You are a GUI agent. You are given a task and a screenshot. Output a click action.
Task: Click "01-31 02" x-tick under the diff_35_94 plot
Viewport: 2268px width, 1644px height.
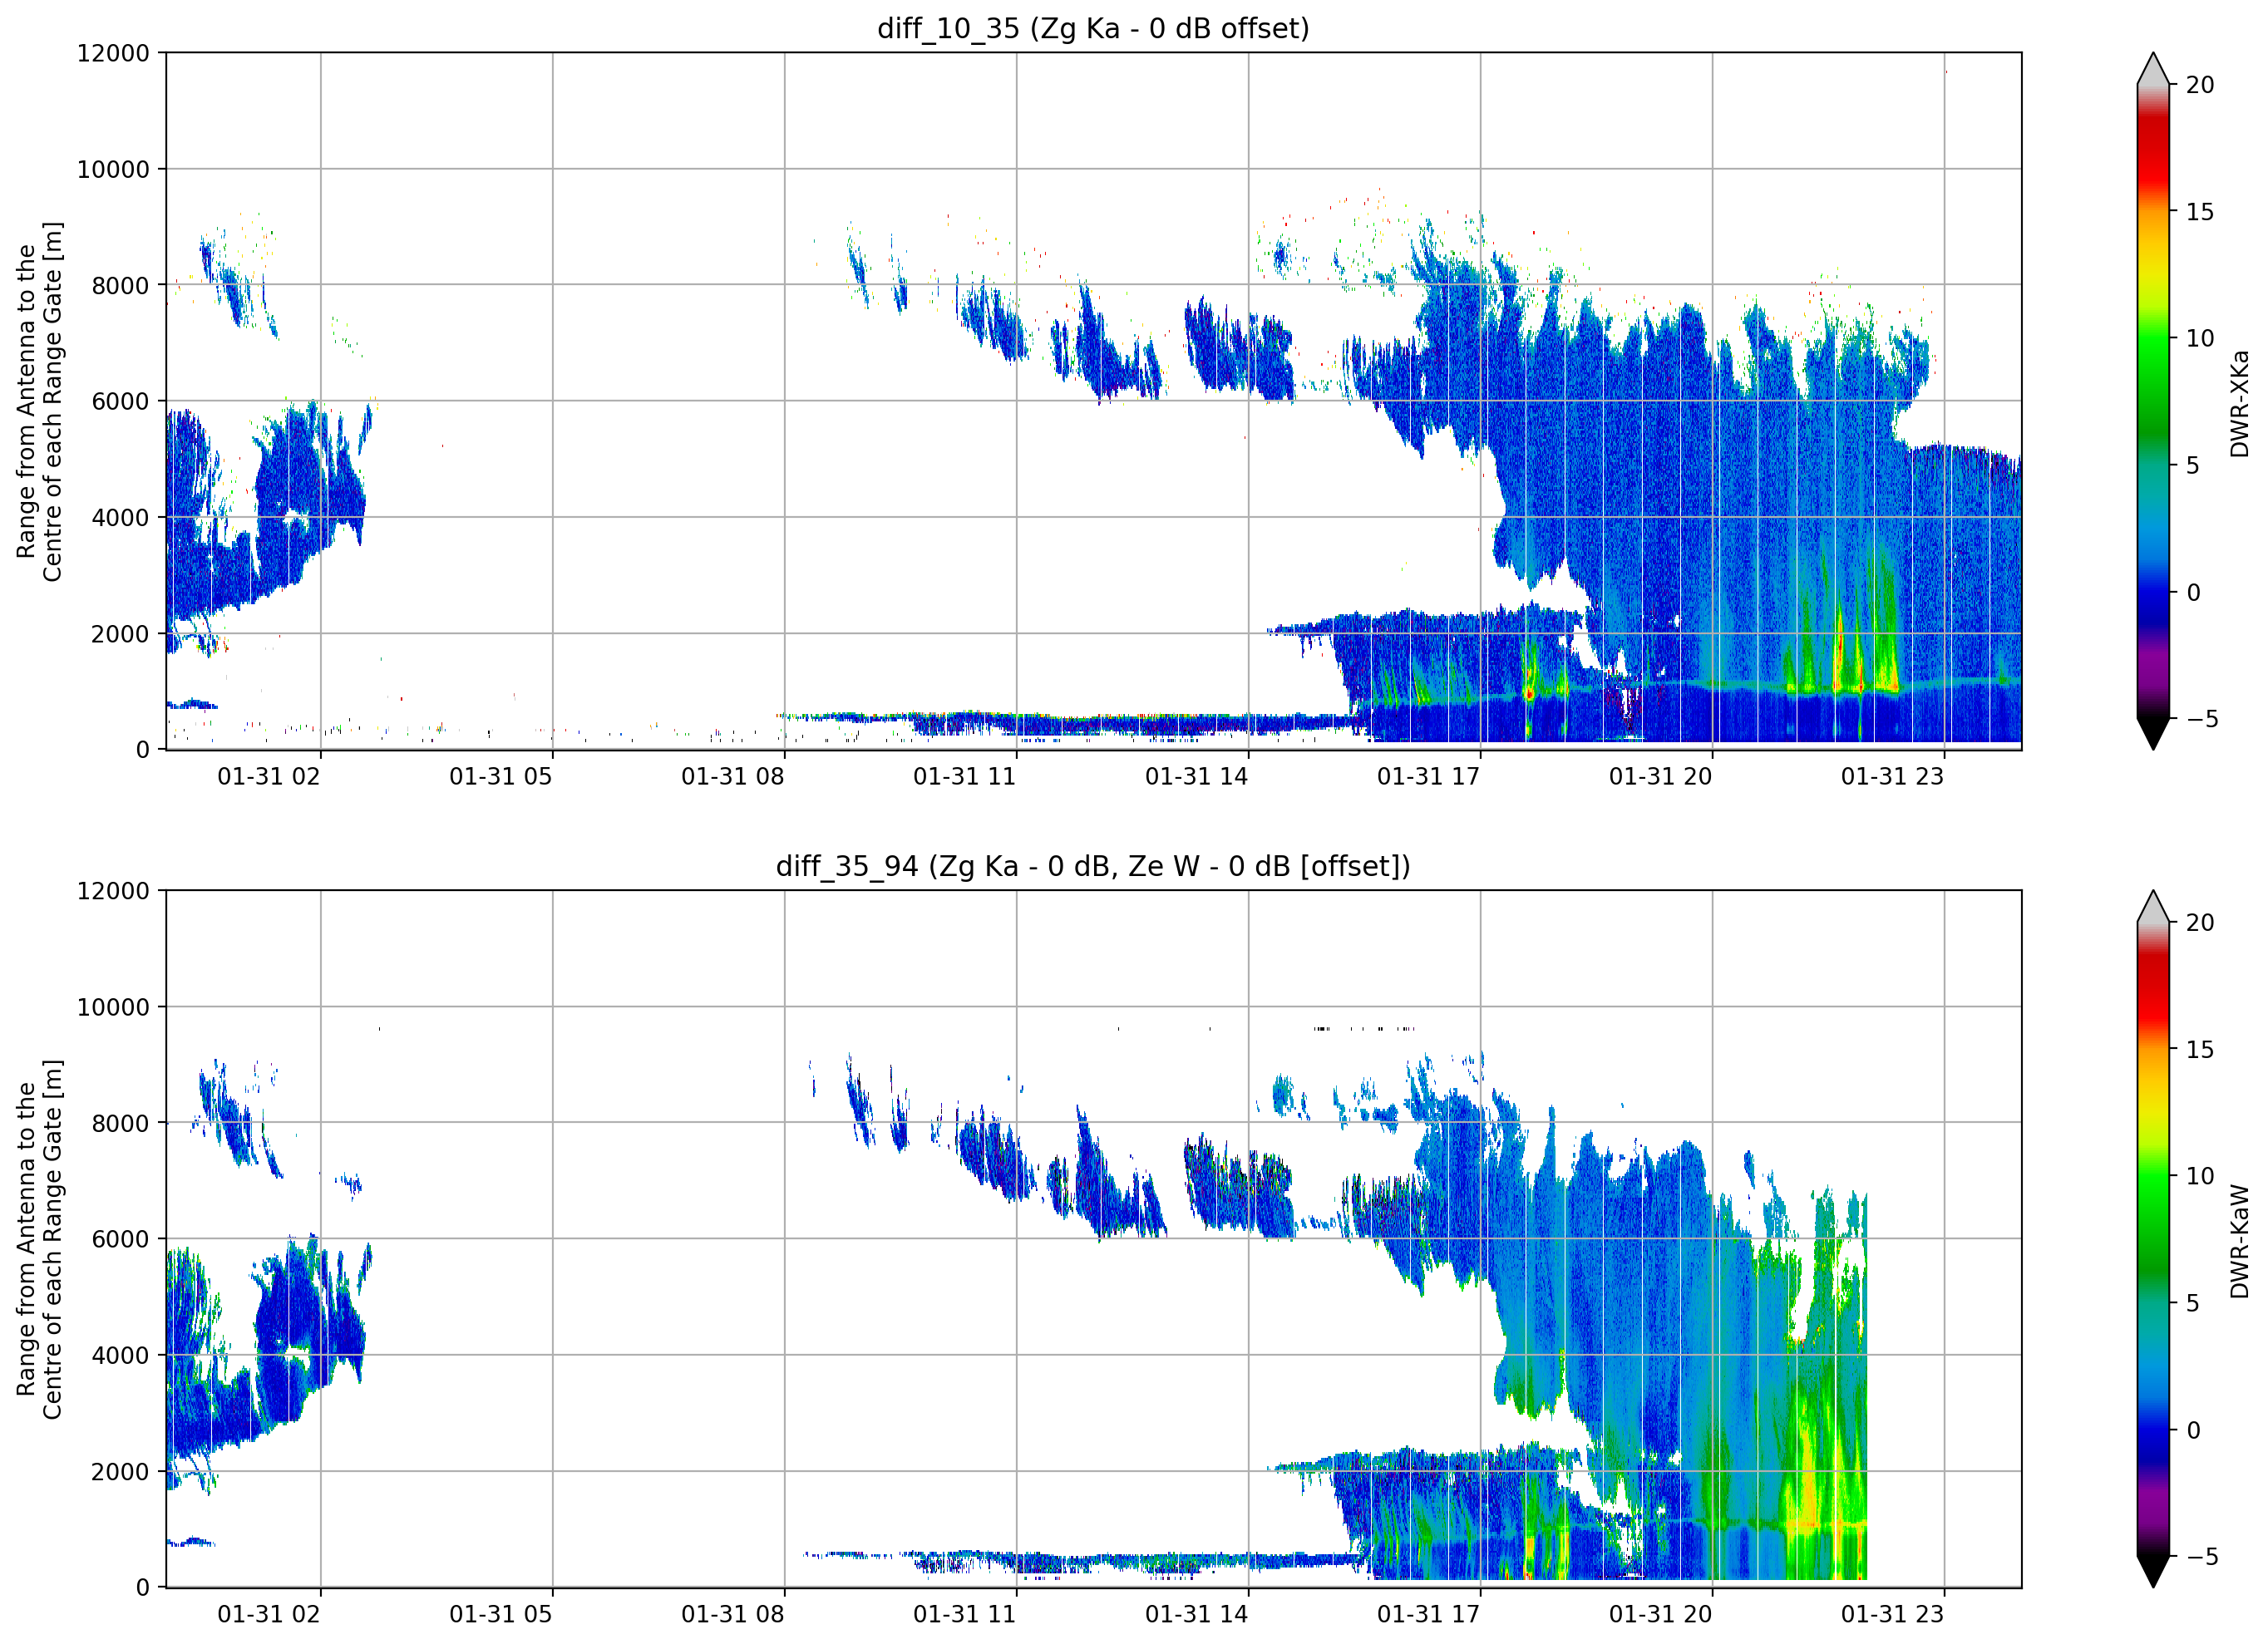[269, 1614]
